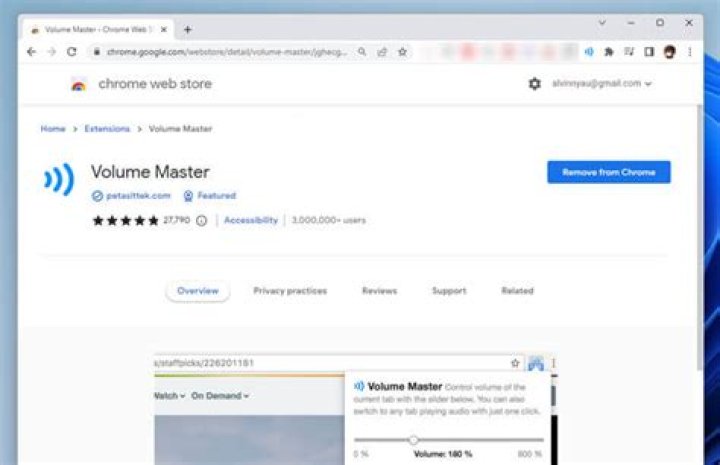The width and height of the screenshot is (720, 465).
Task: Click the five-star rating
Action: point(126,221)
